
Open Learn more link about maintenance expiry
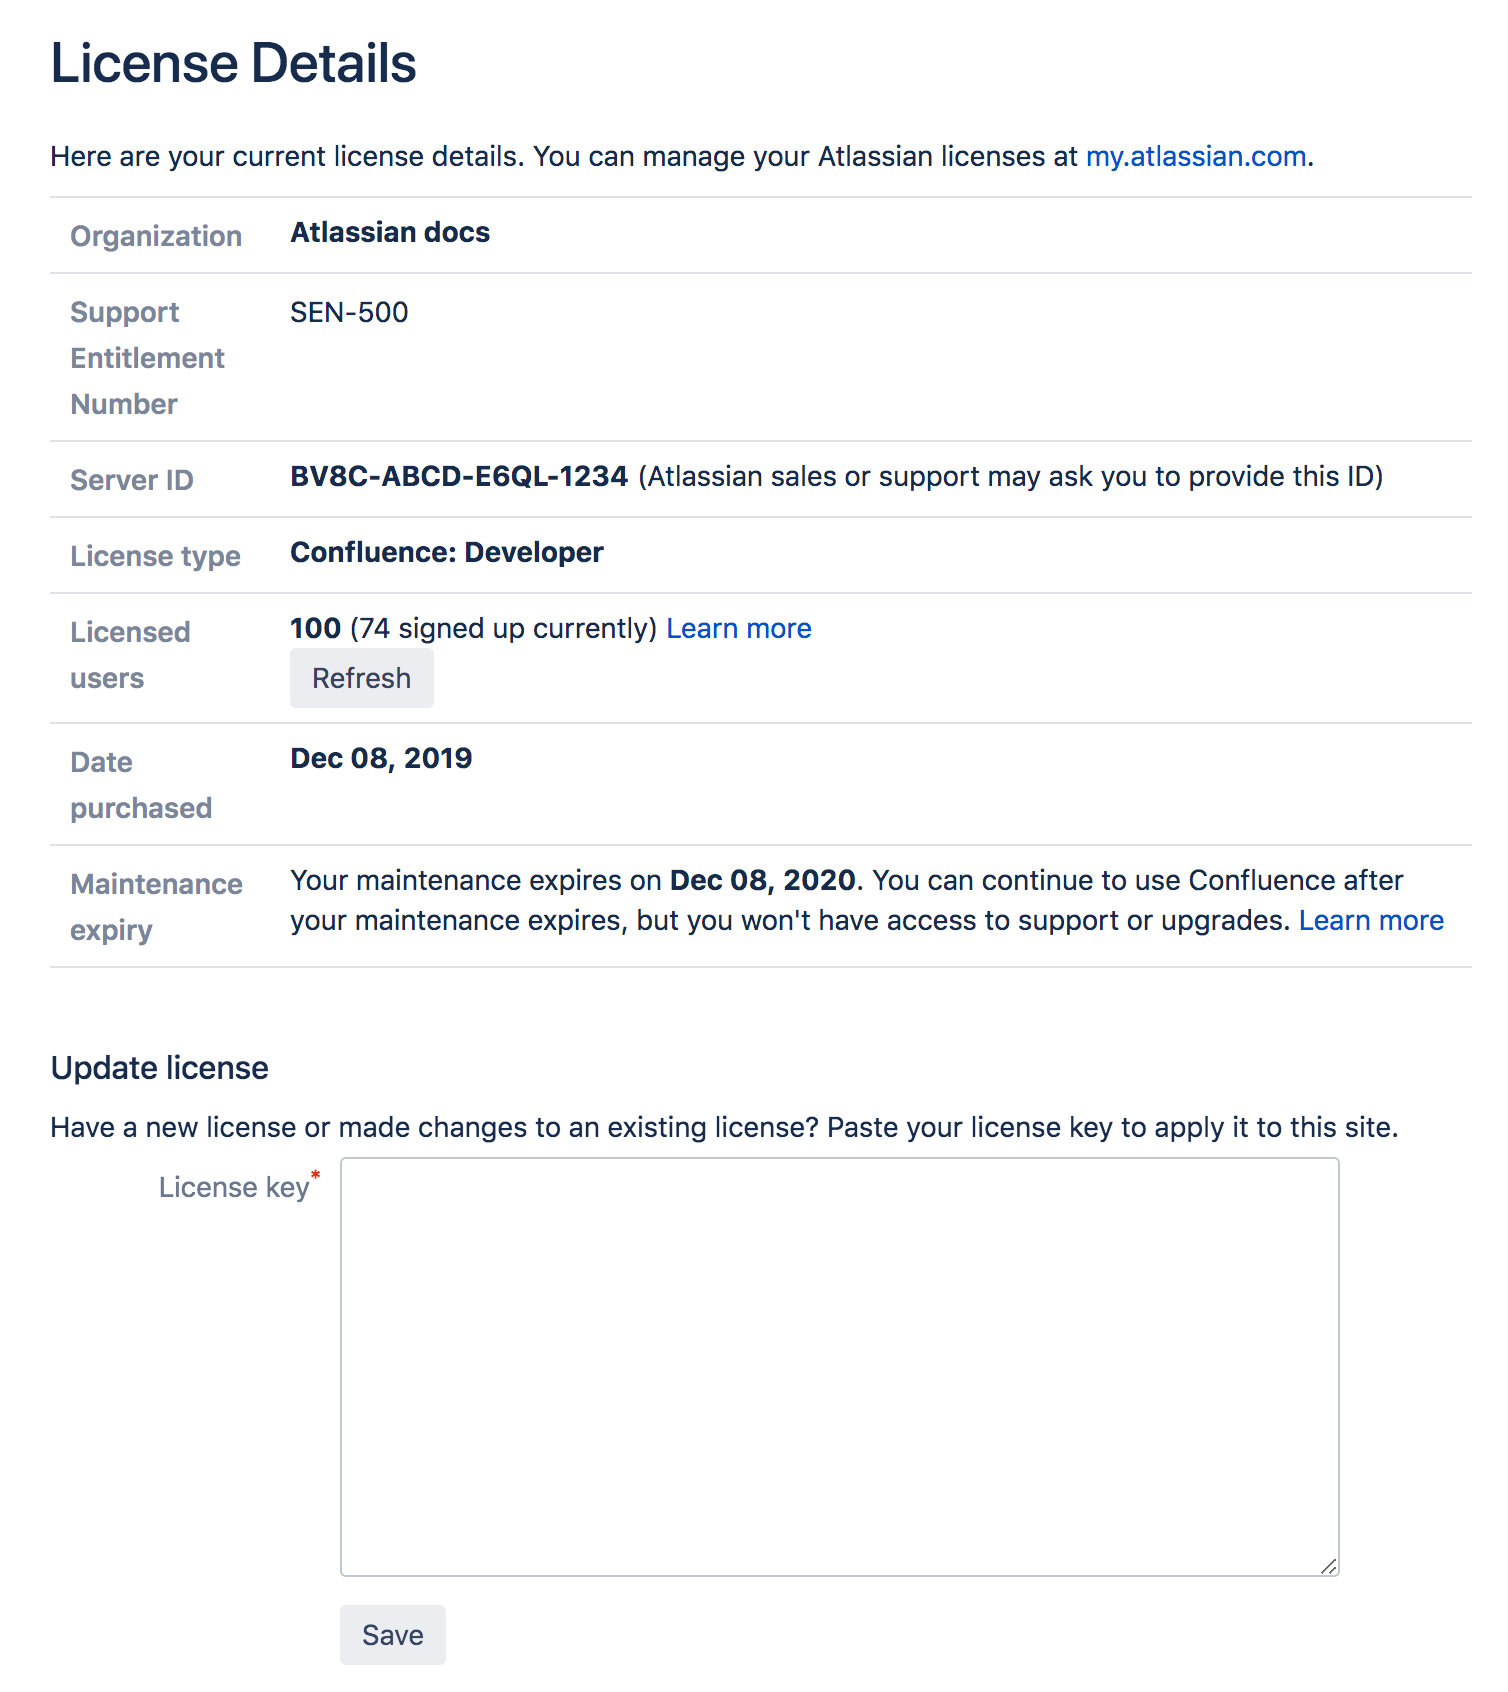[1371, 920]
